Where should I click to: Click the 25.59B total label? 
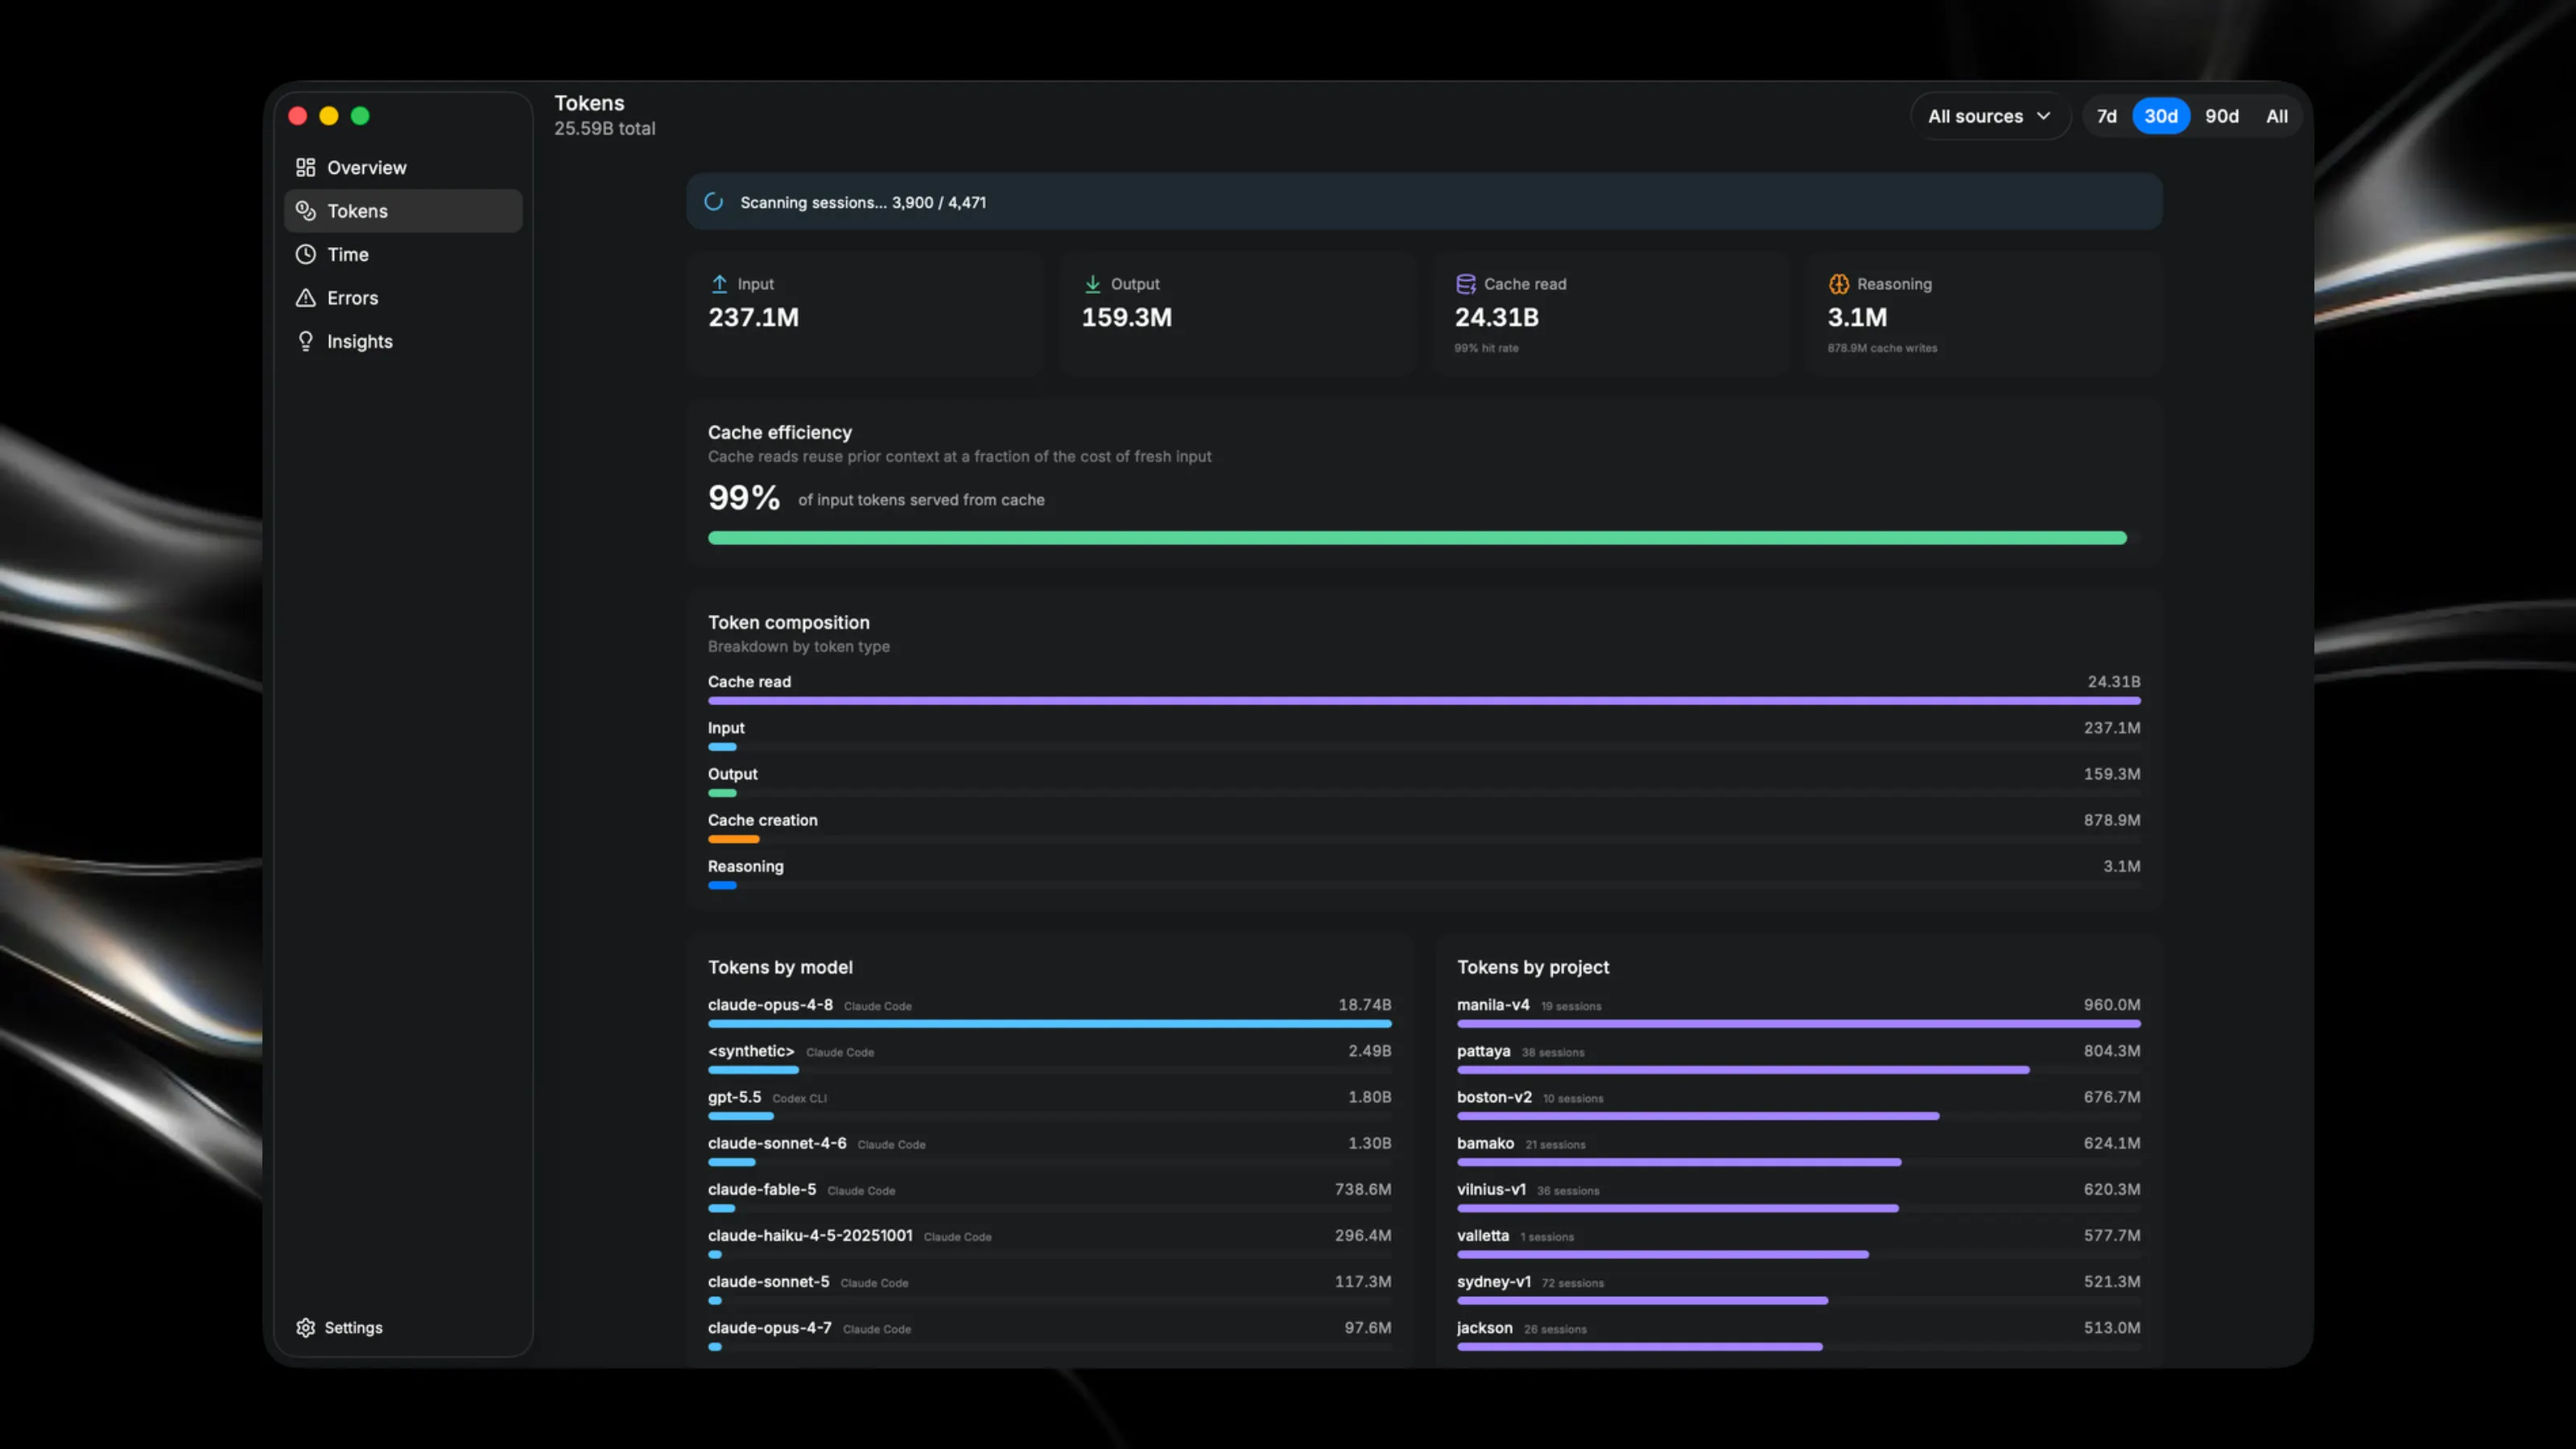(604, 129)
